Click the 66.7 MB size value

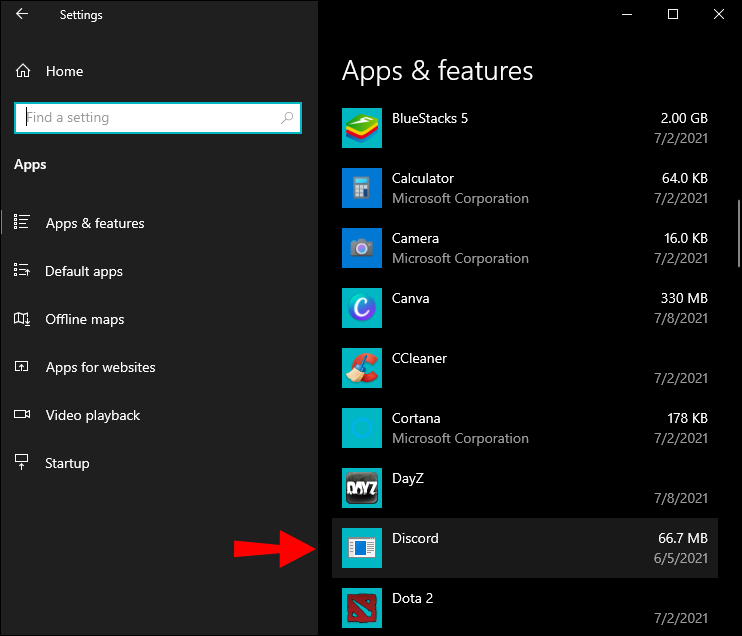[683, 539]
